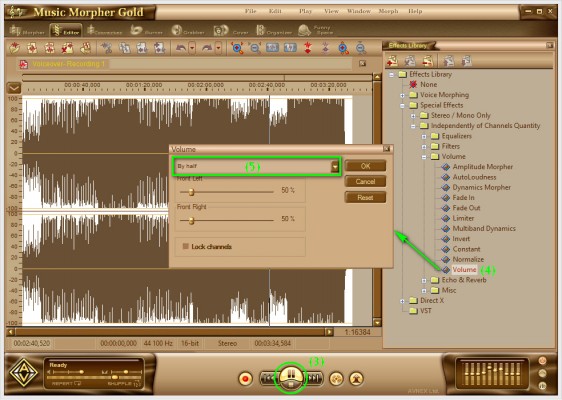Click Cancel in Volume dialog
562x400 pixels.
pyautogui.click(x=365, y=181)
